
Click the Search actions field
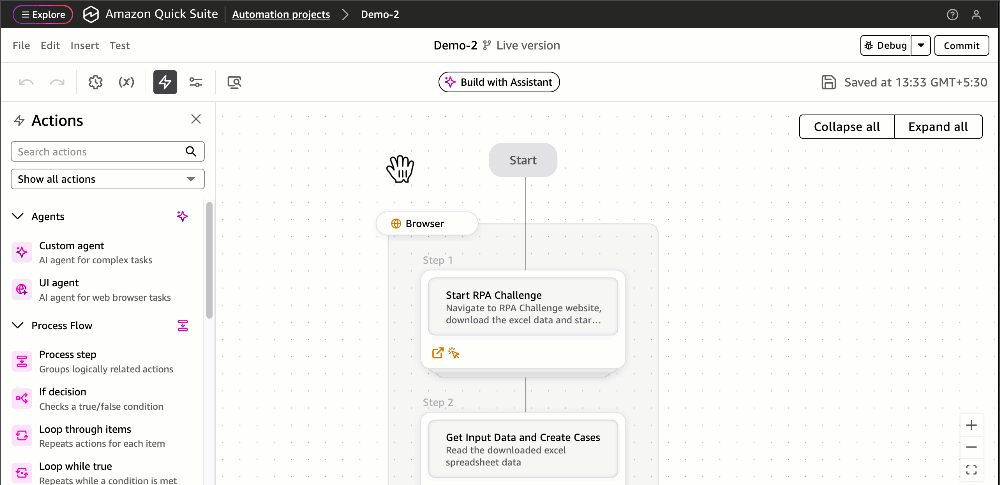pyautogui.click(x=100, y=152)
